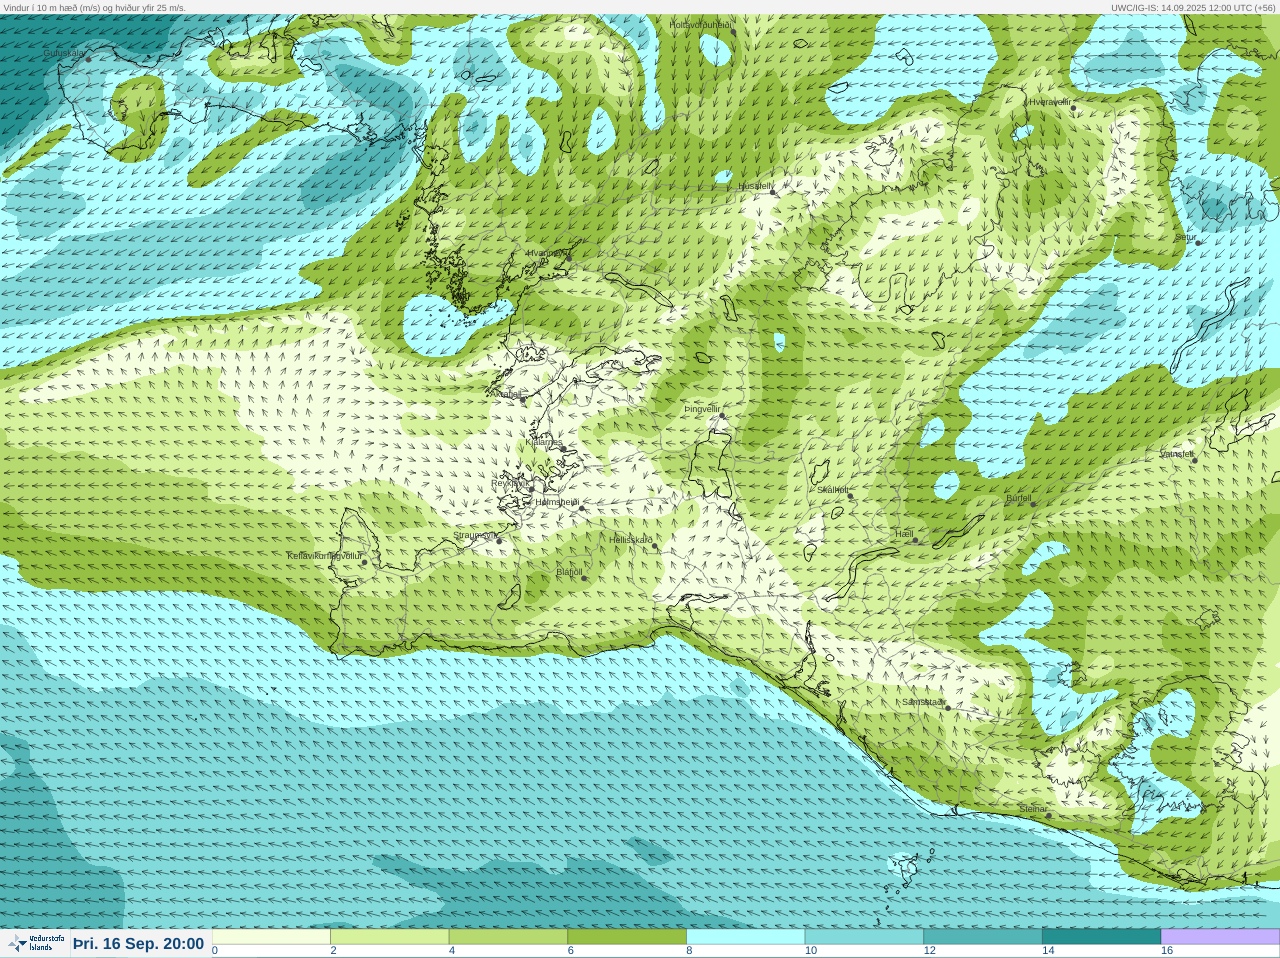Click the Keflavíkurflugvöllur station label

point(324,555)
